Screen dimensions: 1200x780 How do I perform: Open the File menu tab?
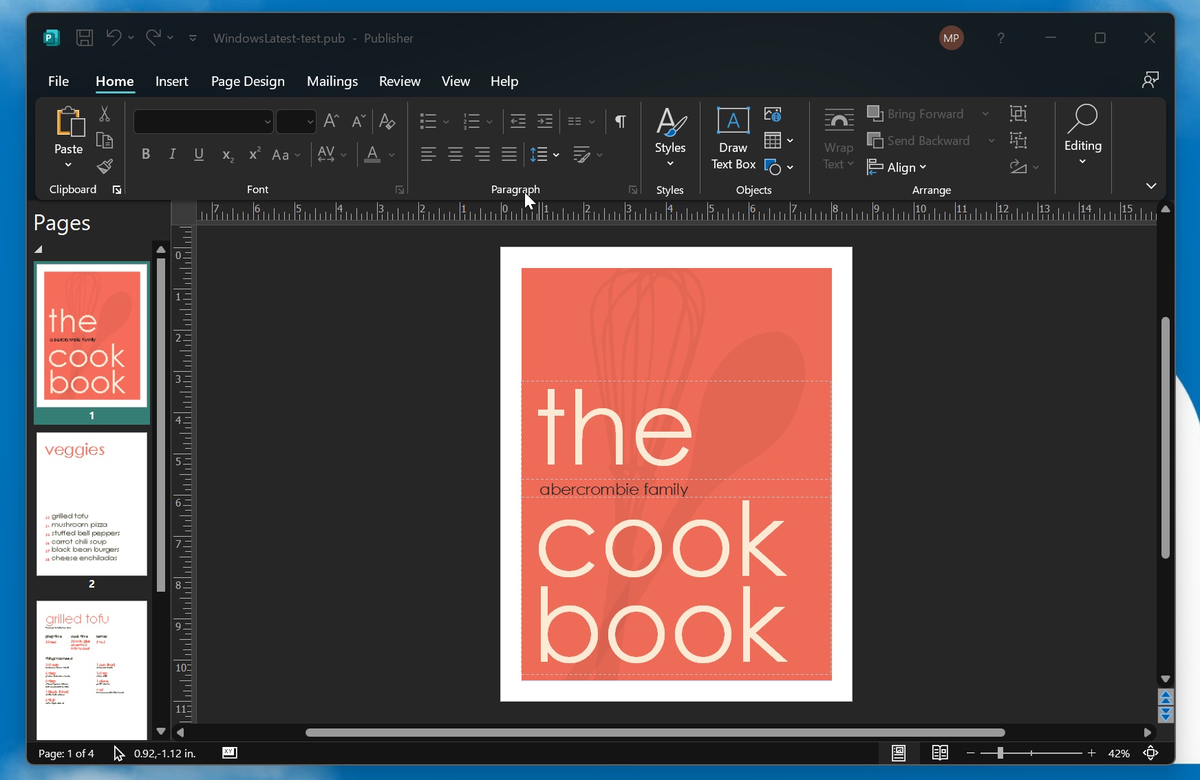tap(59, 81)
